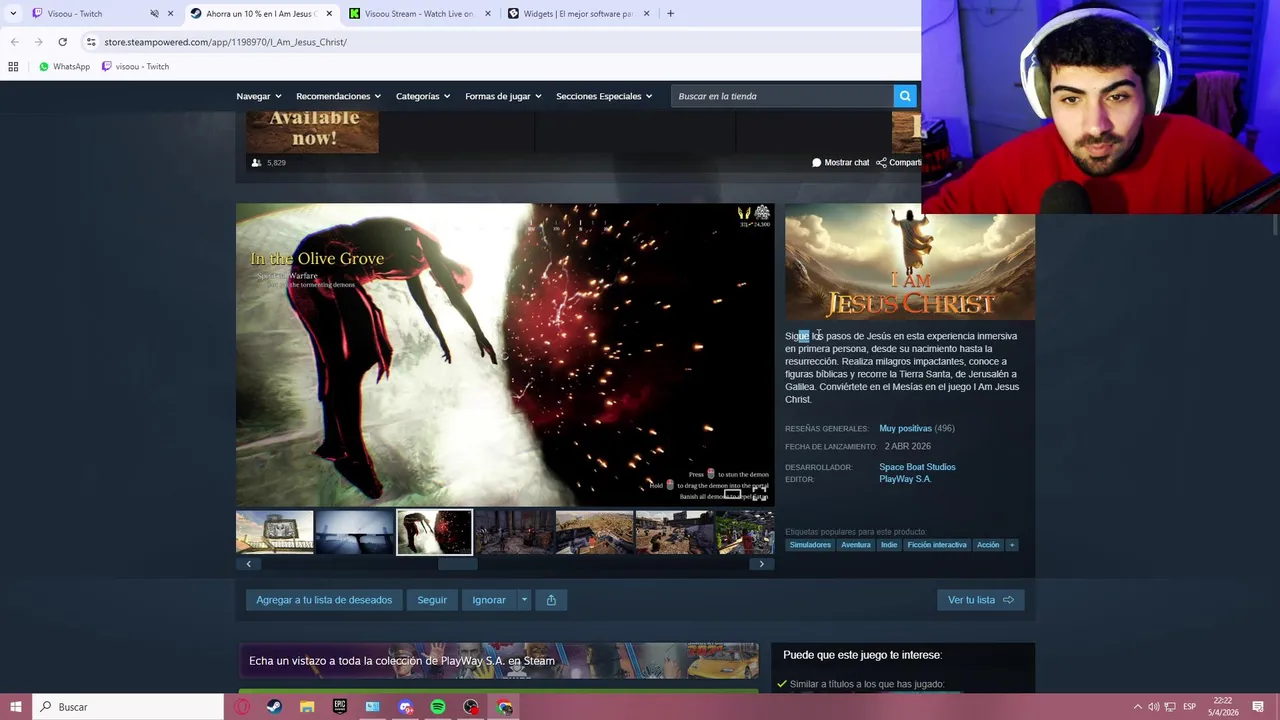Click the Ficción interactiva tag

pos(937,545)
